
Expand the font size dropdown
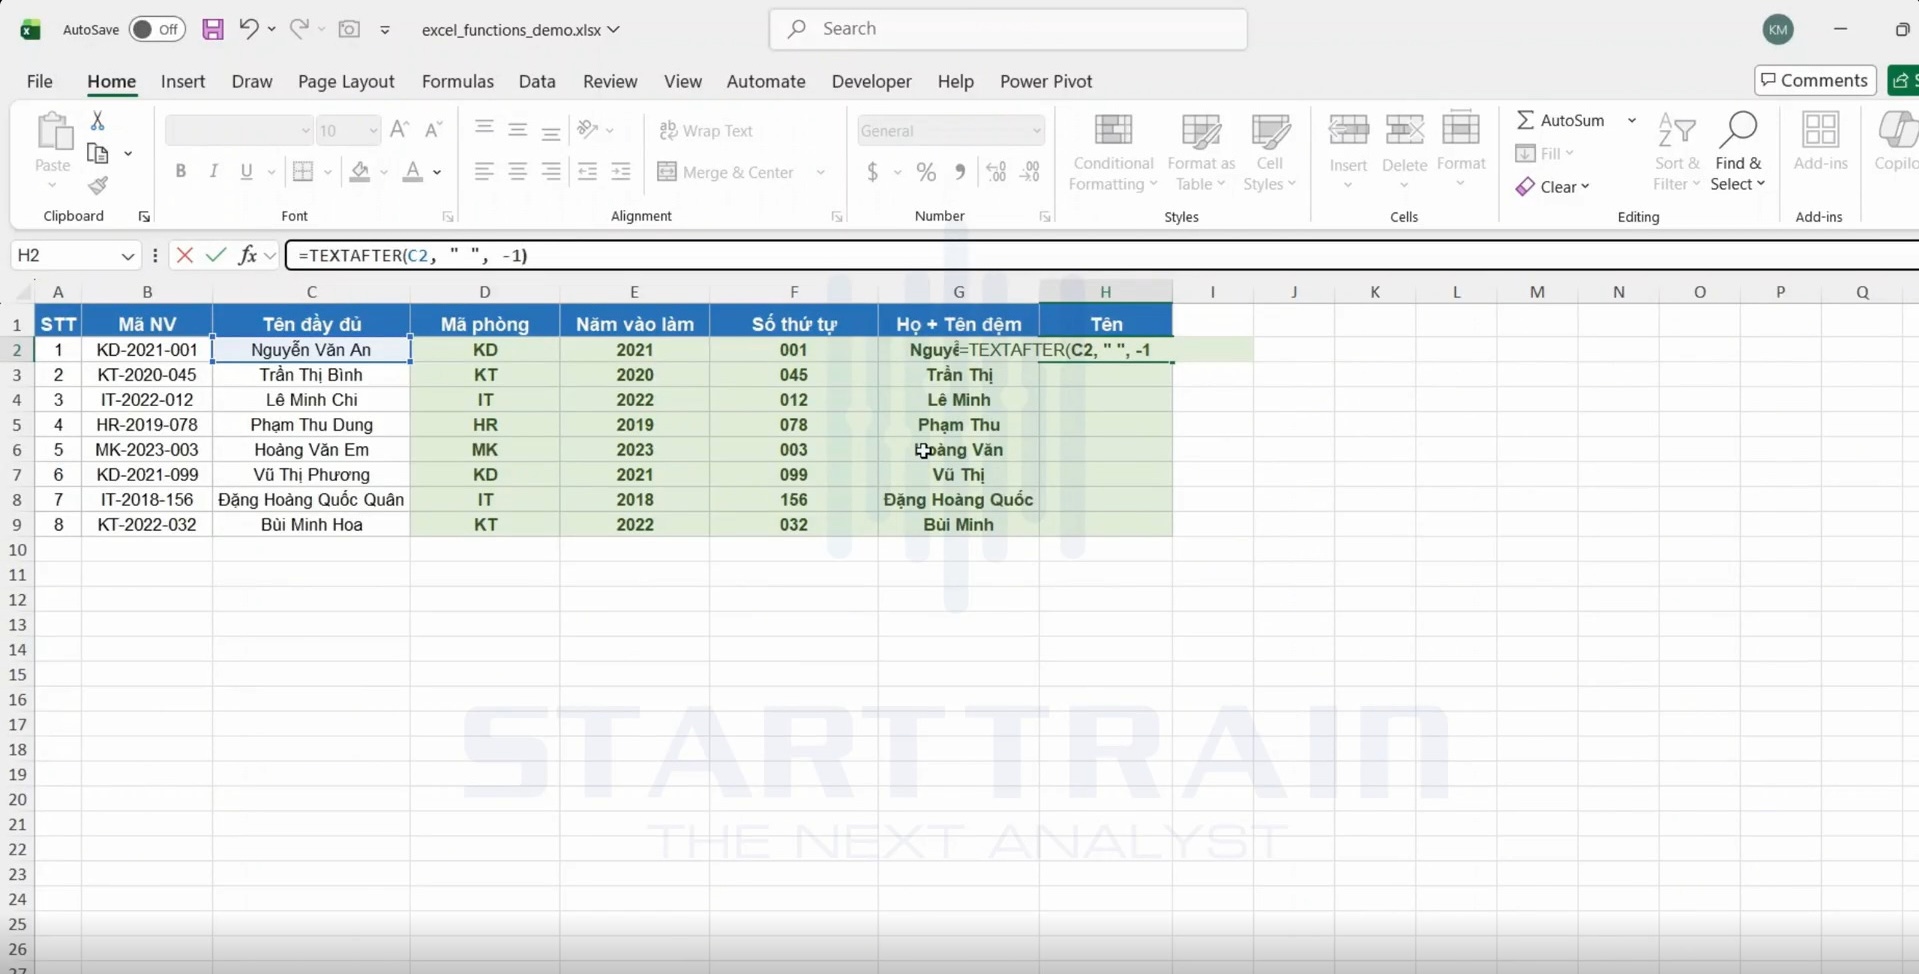coord(373,131)
